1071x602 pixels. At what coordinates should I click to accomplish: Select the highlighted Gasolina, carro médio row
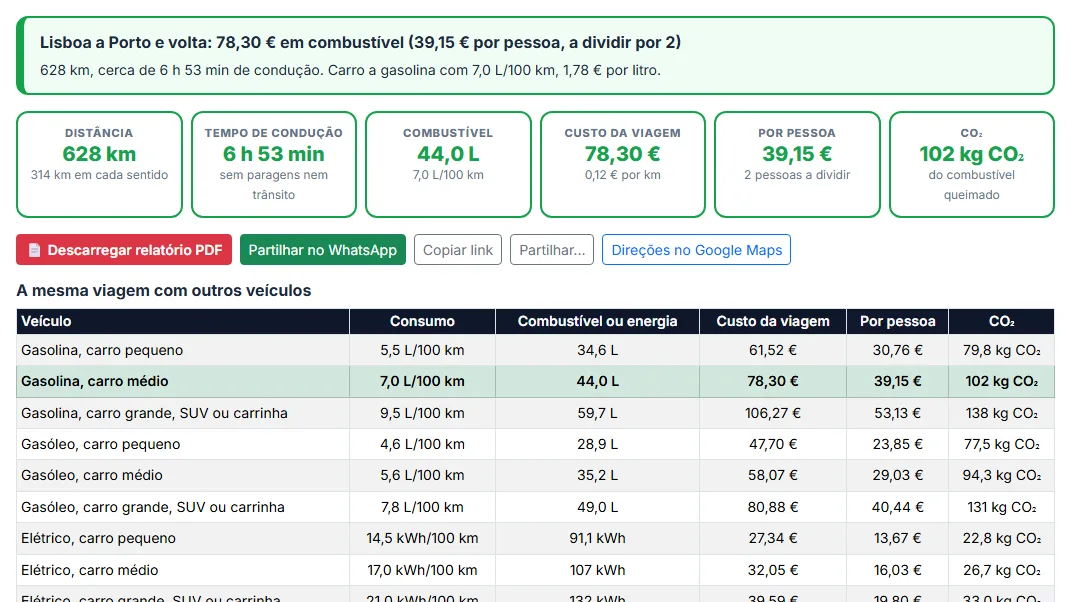[536, 381]
